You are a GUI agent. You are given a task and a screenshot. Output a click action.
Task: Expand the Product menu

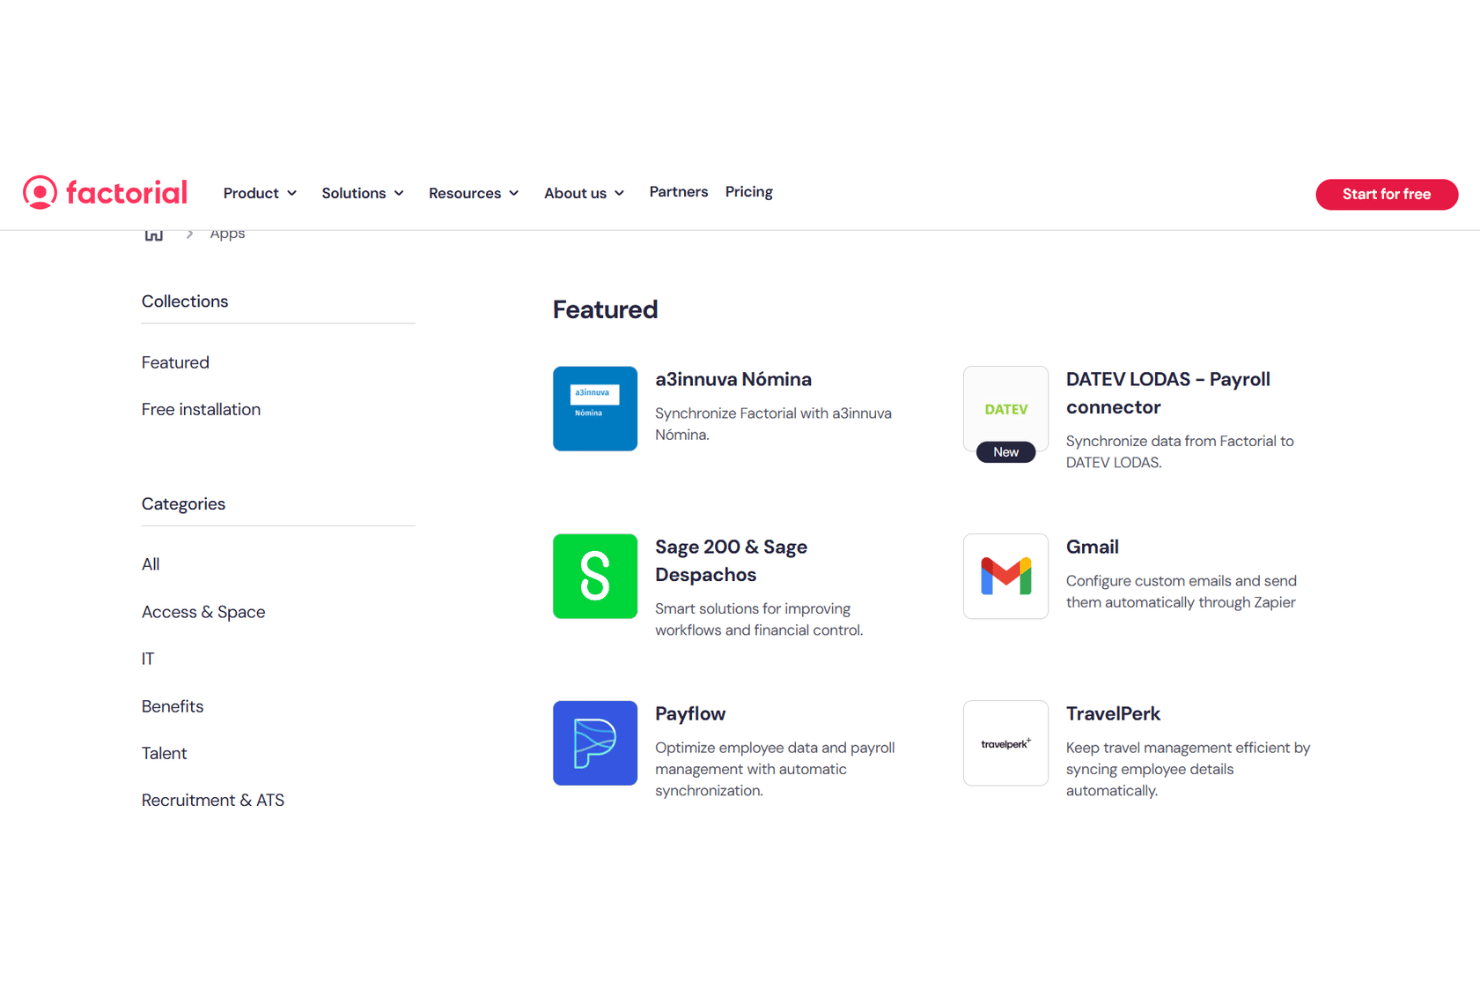260,193
